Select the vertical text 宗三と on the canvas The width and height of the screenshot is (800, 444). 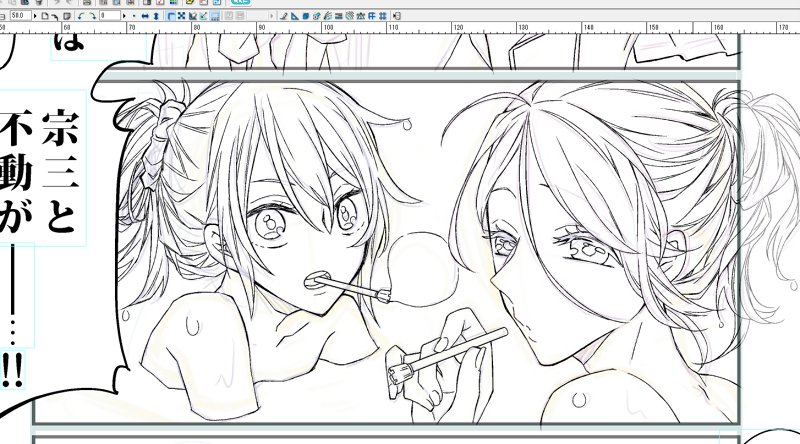(x=60, y=172)
